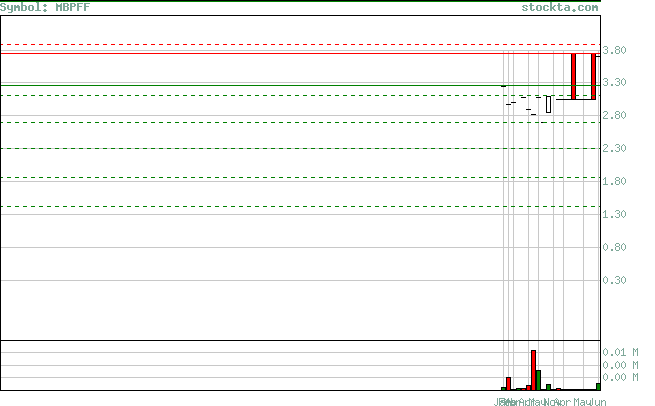Image resolution: width=655 pixels, height=406 pixels.
Task: Select the 1.30 price axis label
Action: click(614, 214)
